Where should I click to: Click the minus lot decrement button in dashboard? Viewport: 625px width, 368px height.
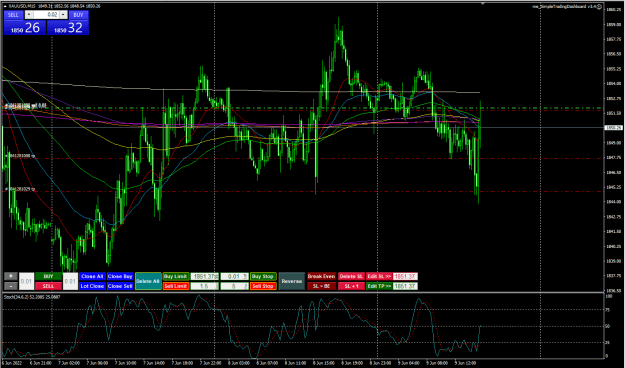click(x=11, y=286)
